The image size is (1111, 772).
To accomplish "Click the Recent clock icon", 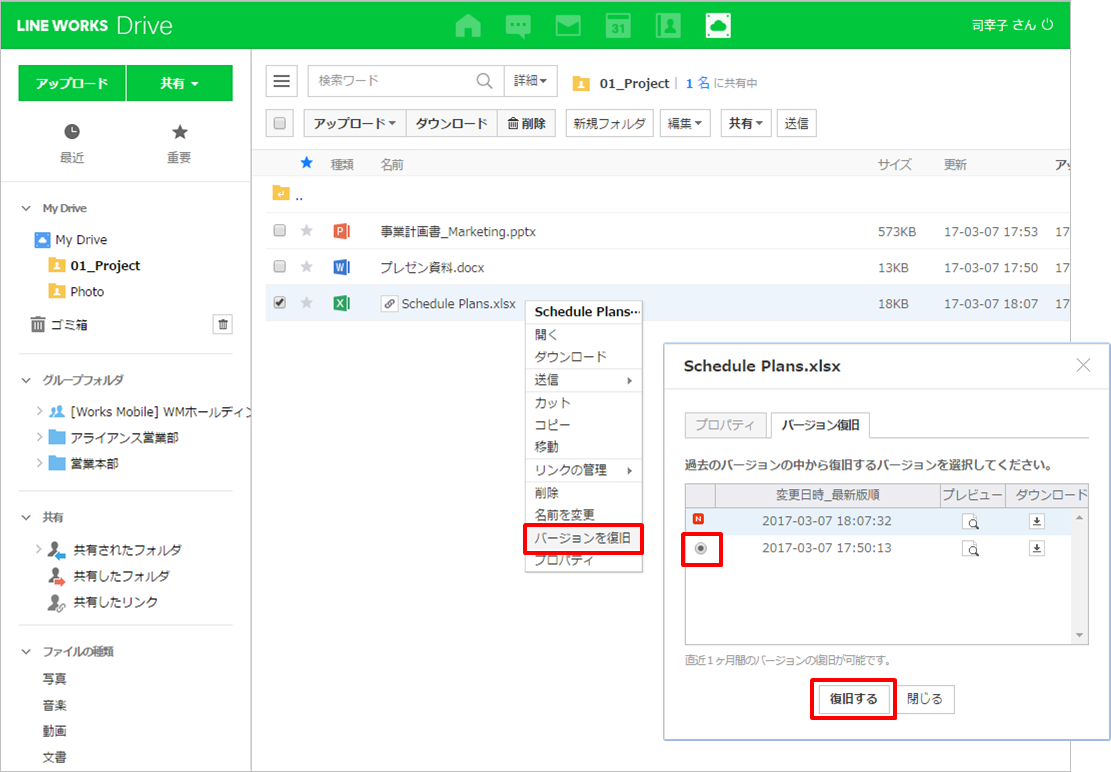I will [72, 132].
